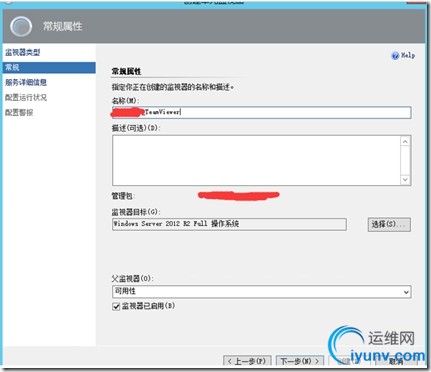Click the description box scroll up arrow
Viewport: 431px width, 372px height.
(x=405, y=142)
